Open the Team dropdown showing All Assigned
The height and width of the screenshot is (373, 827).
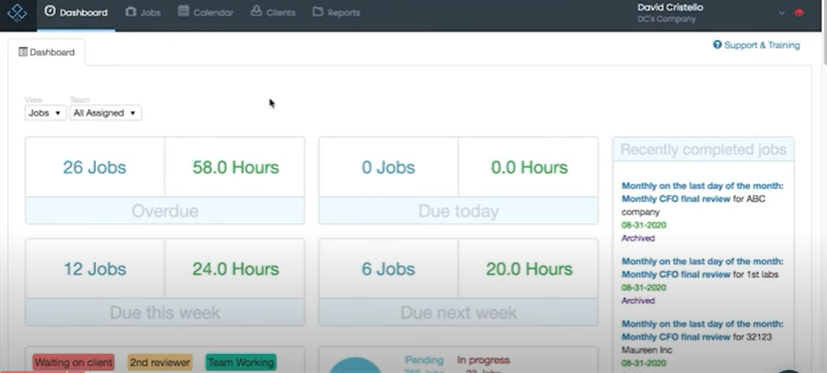pyautogui.click(x=105, y=113)
